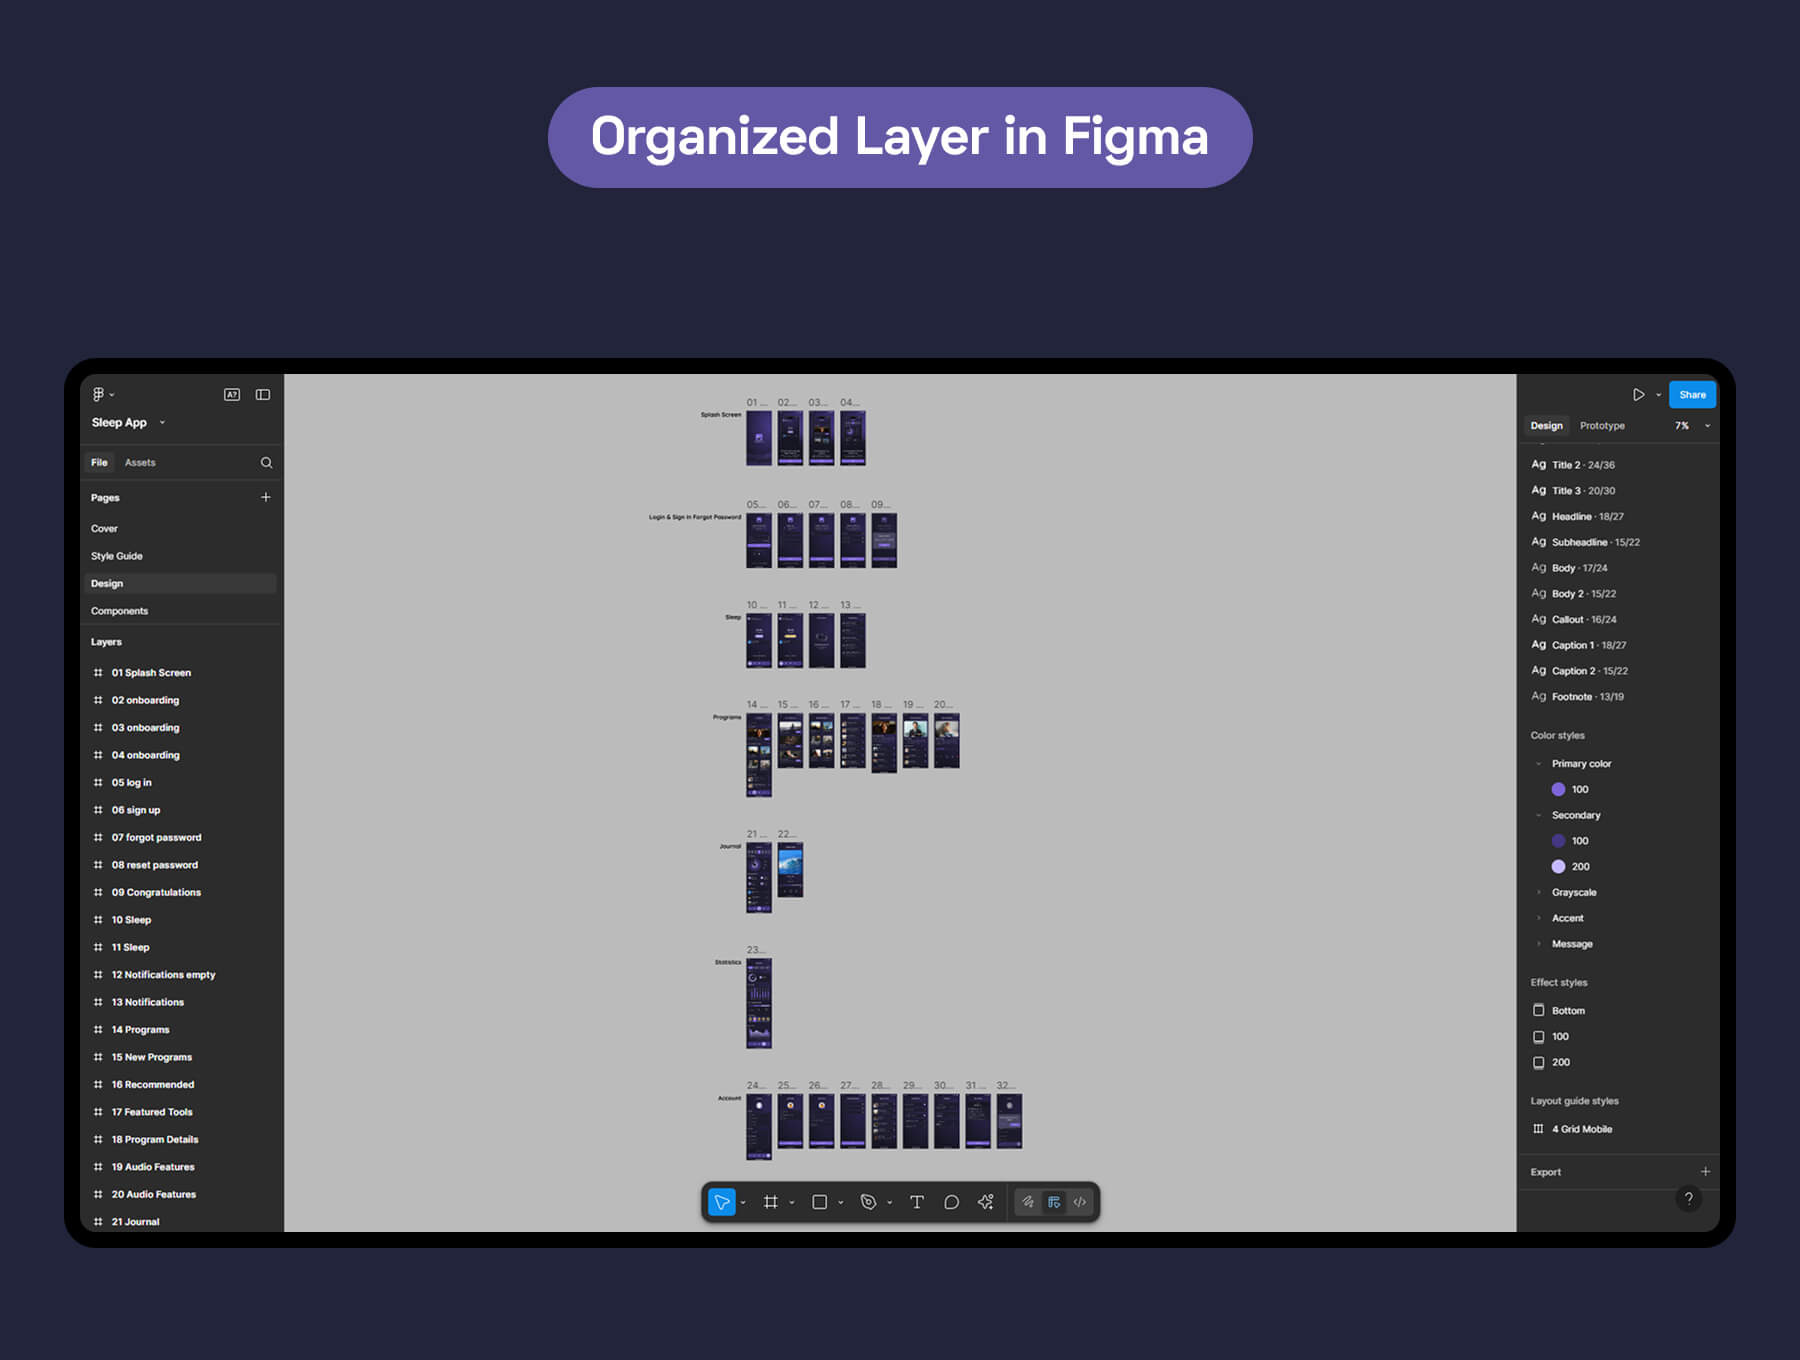
Task: Select the Text tool
Action: click(x=916, y=1202)
